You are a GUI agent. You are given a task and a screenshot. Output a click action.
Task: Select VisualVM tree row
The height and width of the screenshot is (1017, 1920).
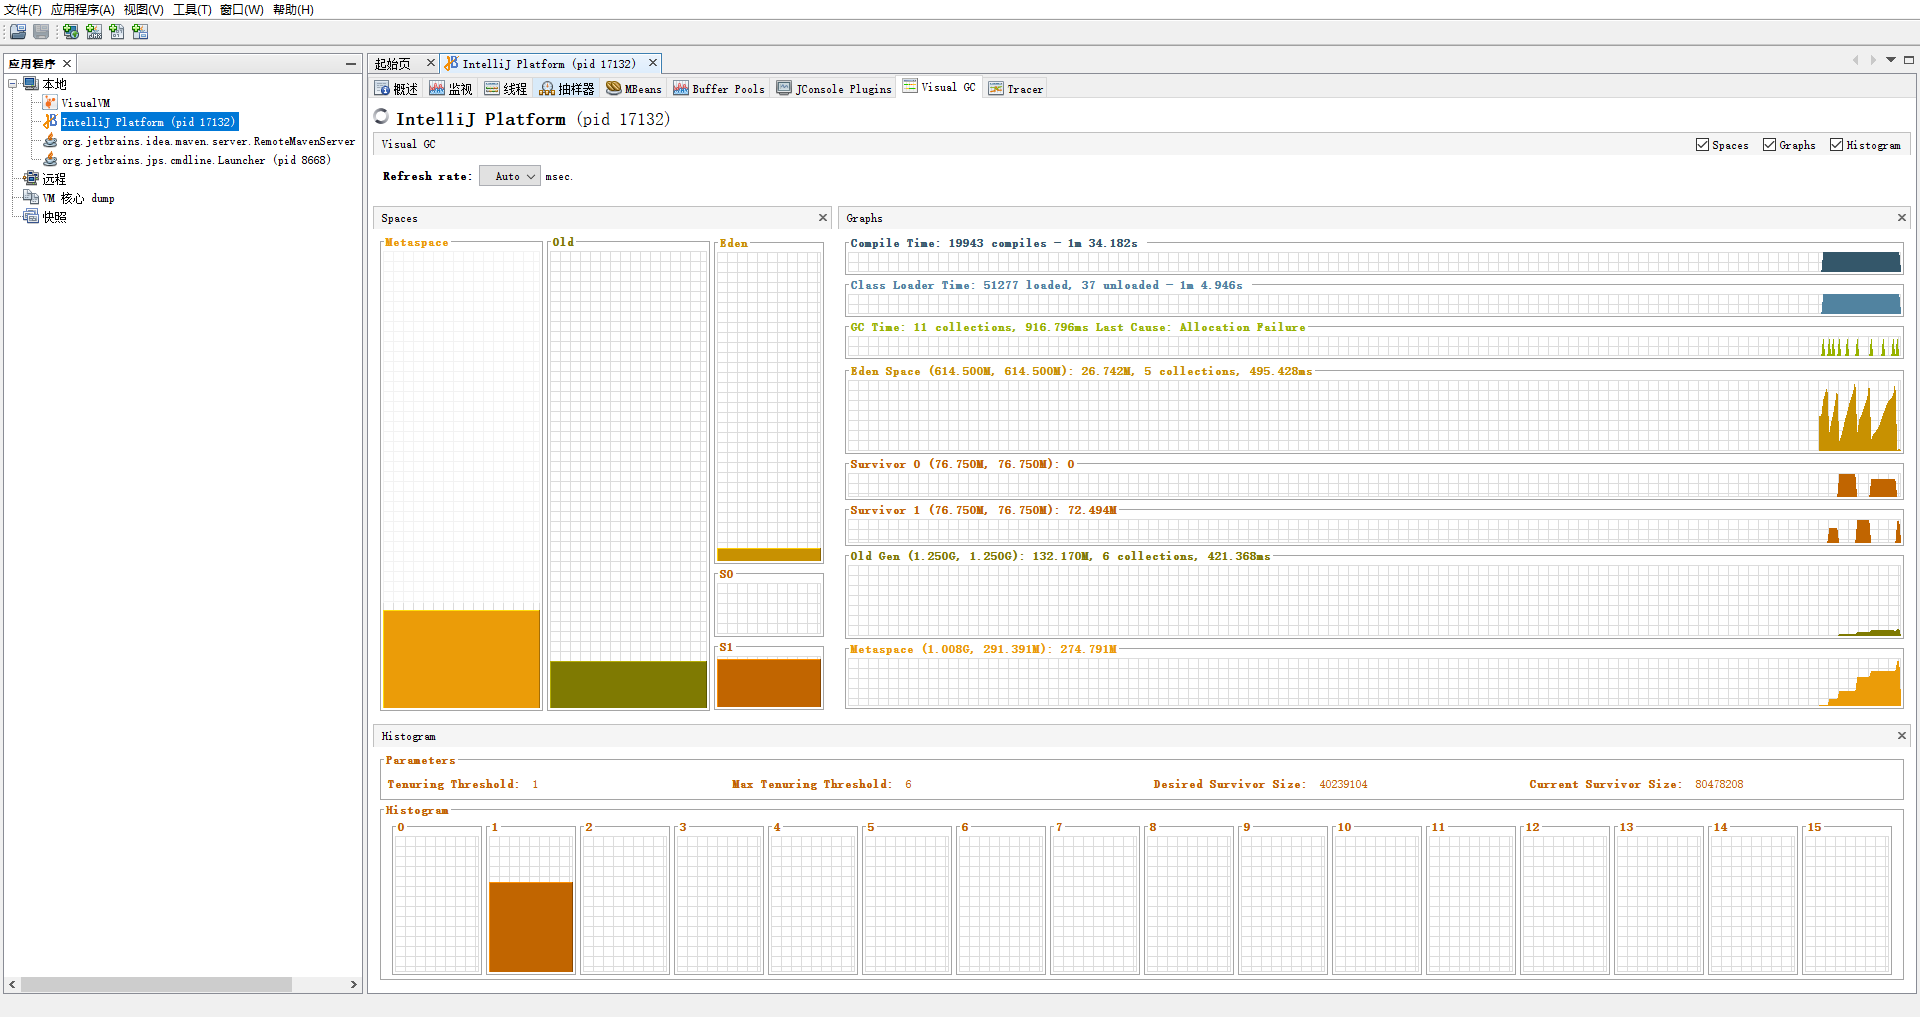pos(86,103)
